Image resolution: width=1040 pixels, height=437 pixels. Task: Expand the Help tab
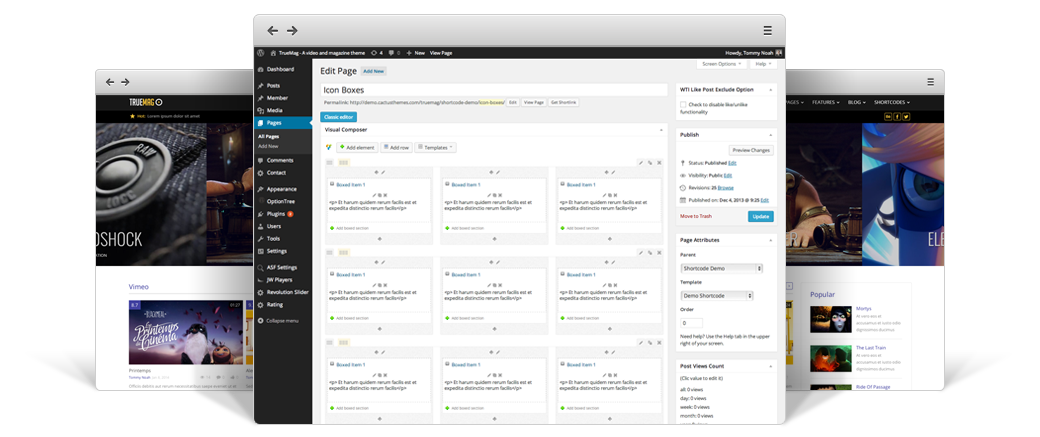(763, 64)
